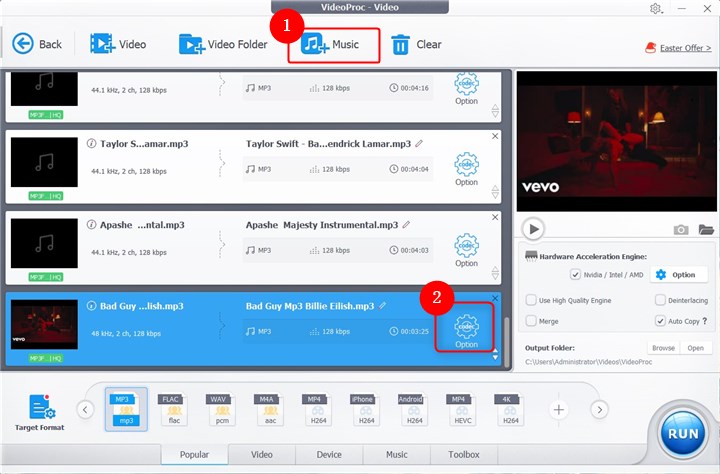Switch to the Popular tab

pos(194,454)
